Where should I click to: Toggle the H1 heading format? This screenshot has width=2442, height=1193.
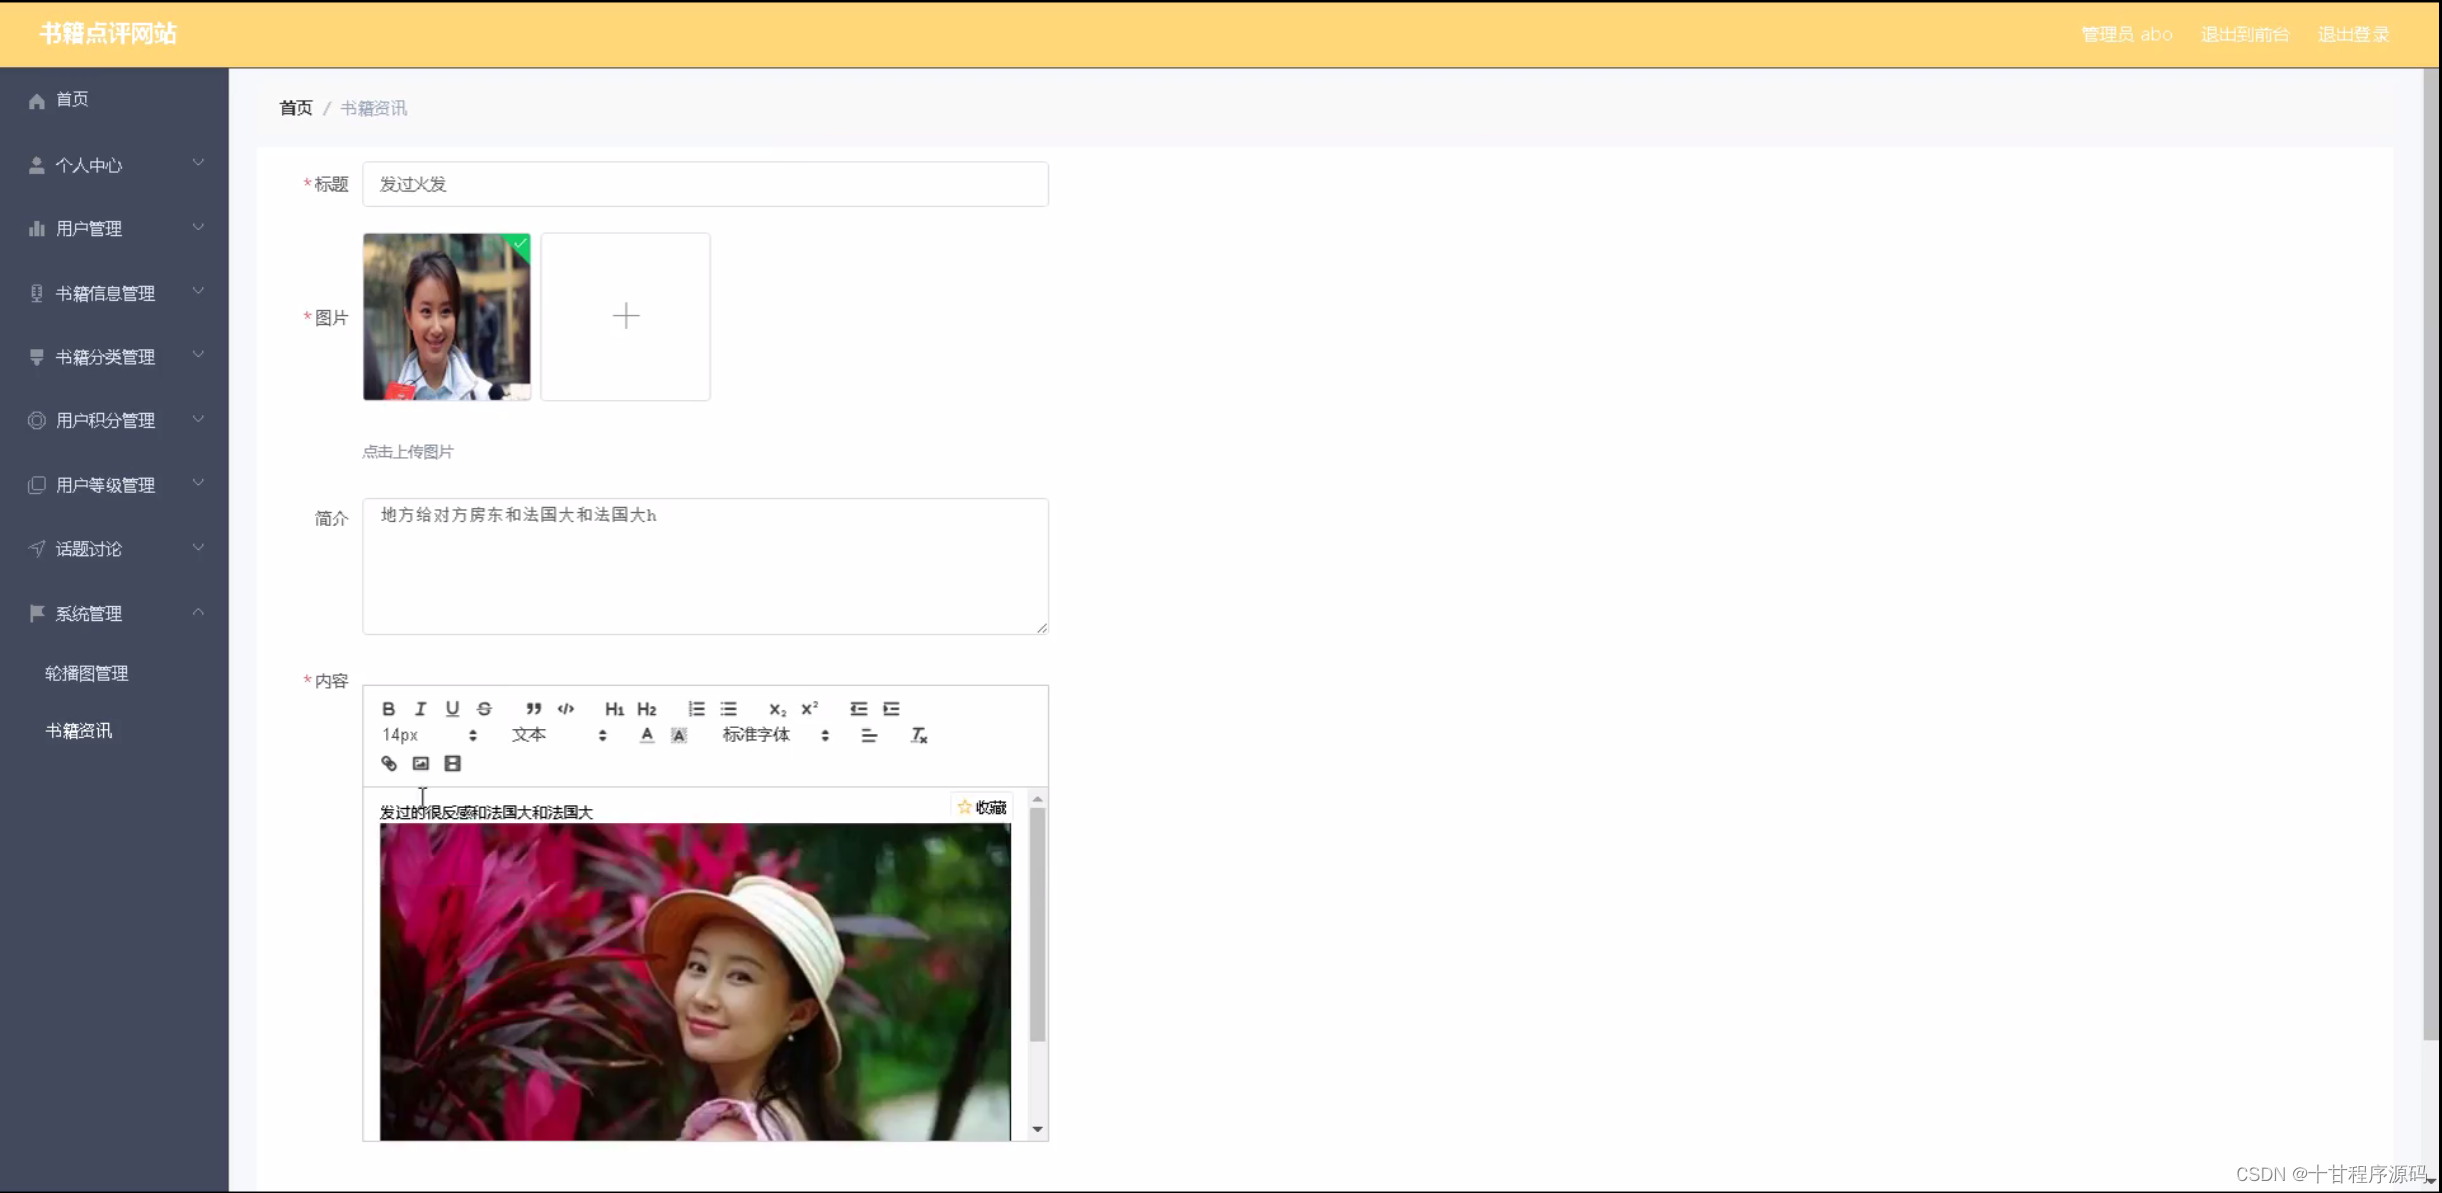pos(614,709)
